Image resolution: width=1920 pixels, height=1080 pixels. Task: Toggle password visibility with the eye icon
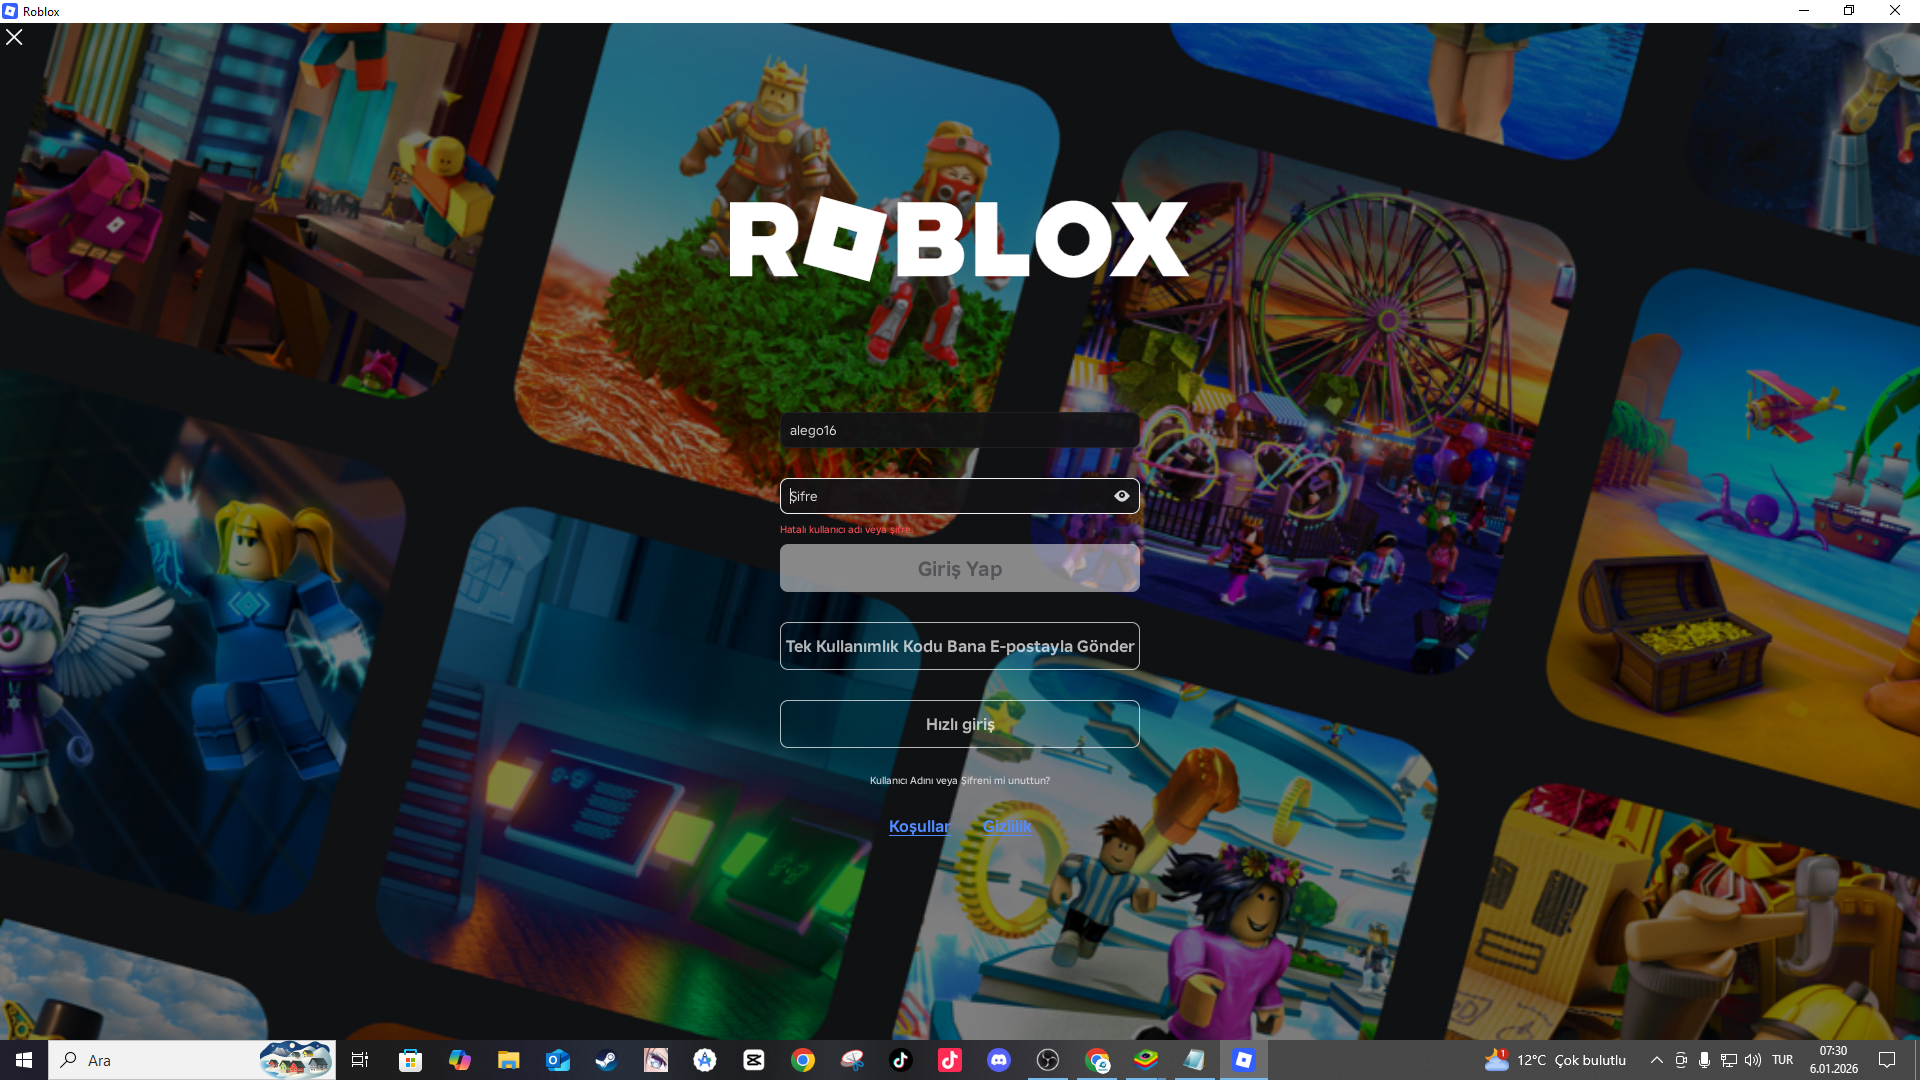[x=1121, y=496]
